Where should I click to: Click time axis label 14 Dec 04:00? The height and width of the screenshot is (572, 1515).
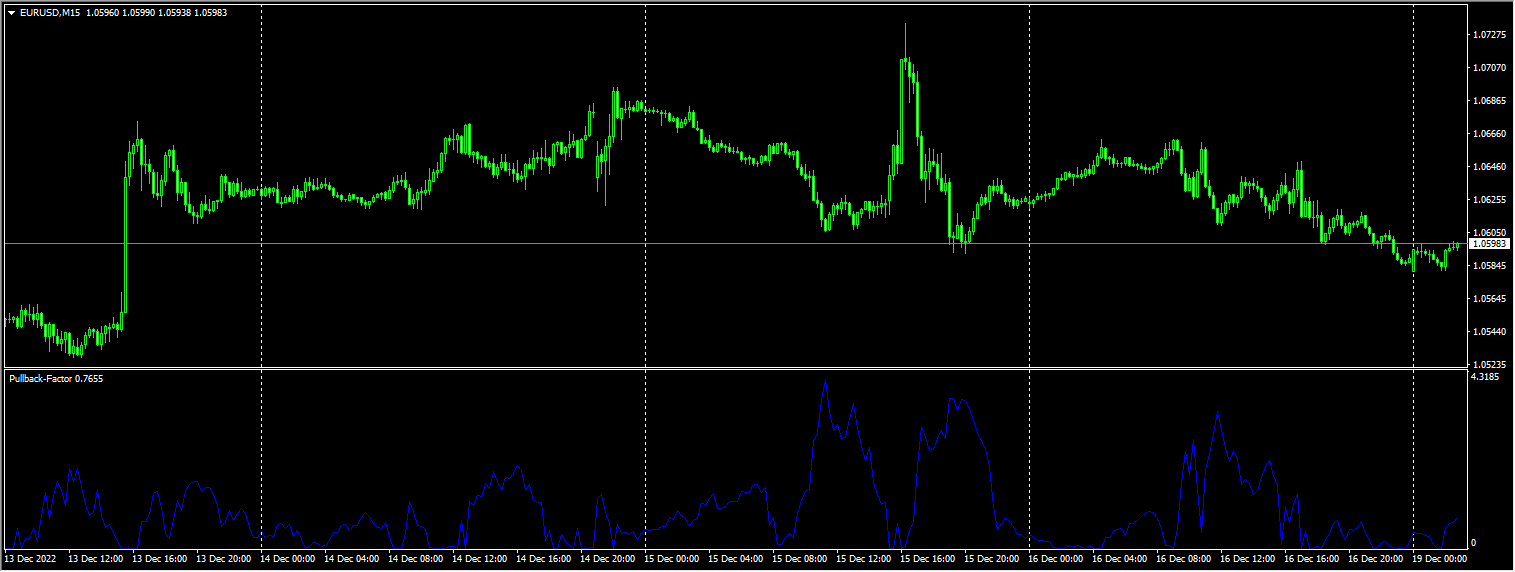pos(353,559)
